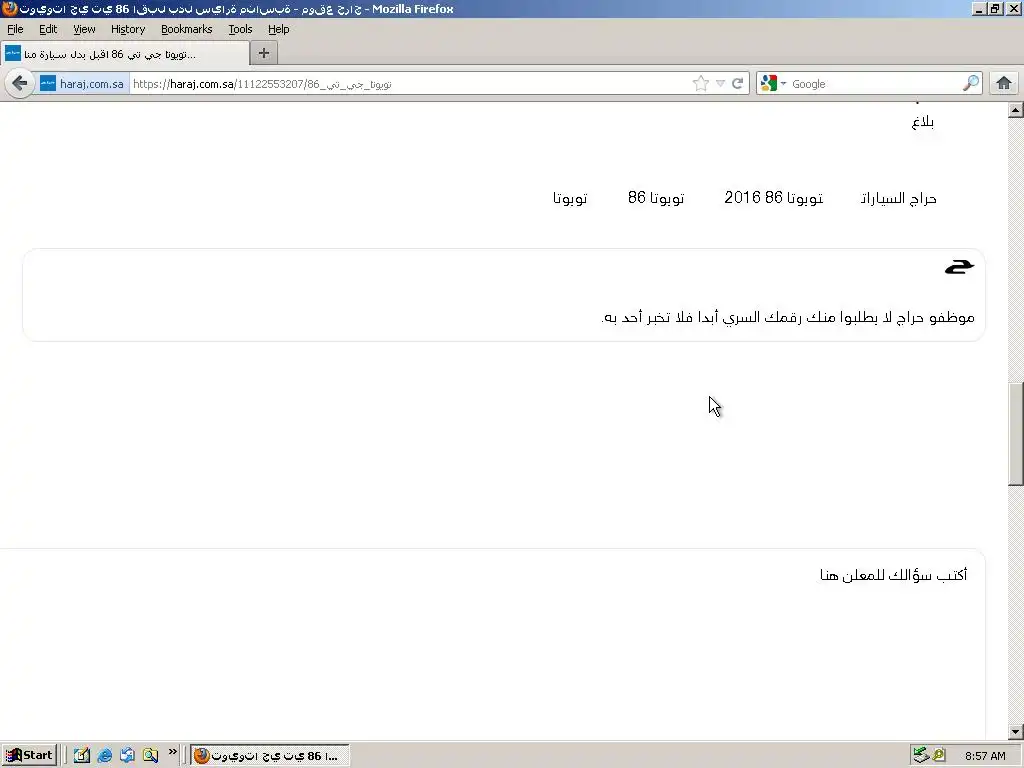Open the Tools menu

240,29
